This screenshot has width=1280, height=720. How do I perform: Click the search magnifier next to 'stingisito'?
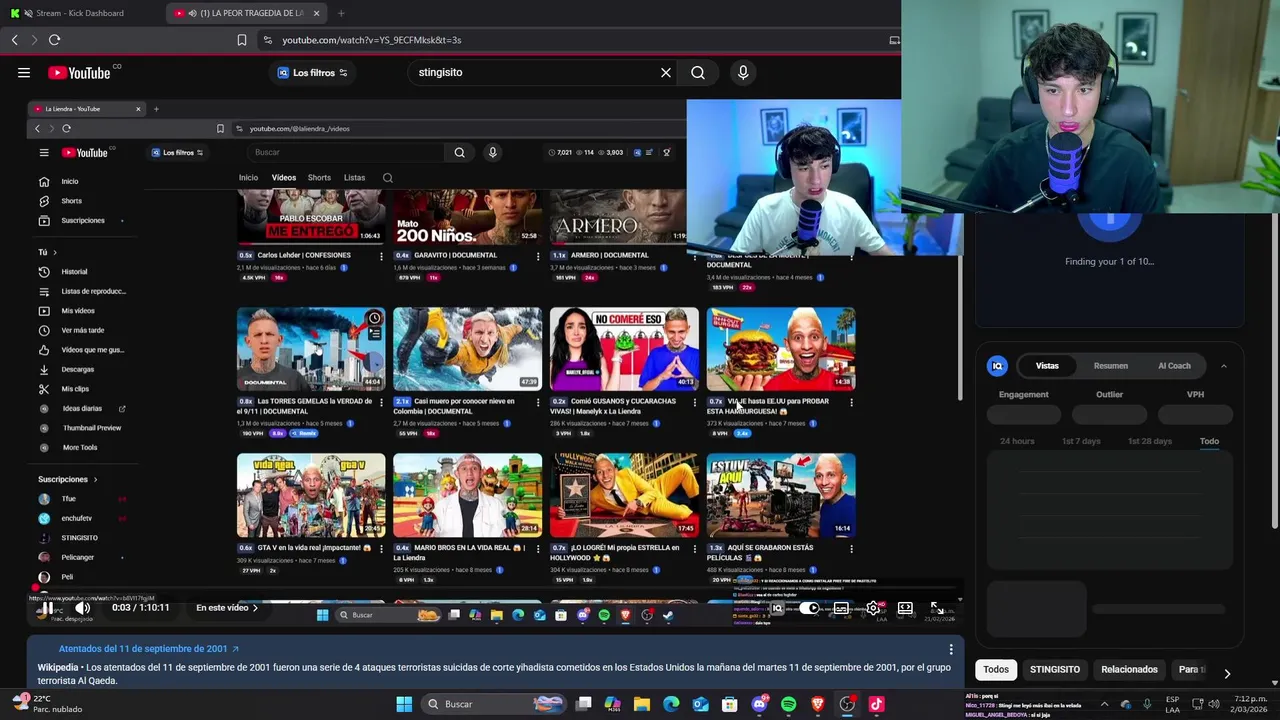coord(698,72)
